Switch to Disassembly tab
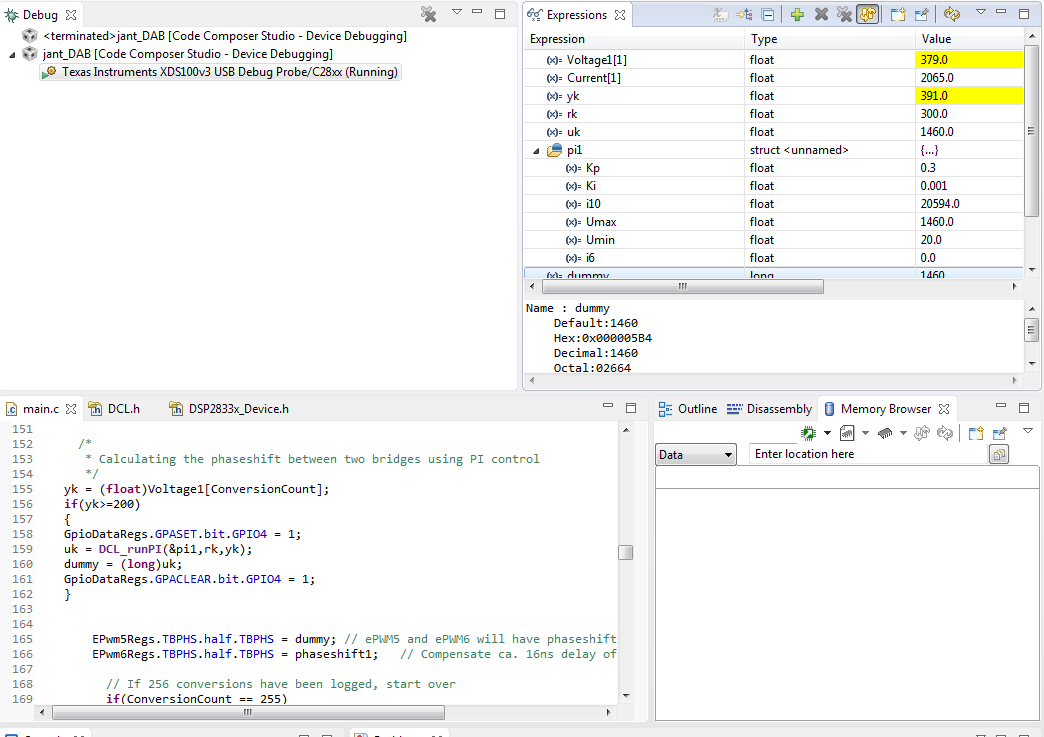Viewport: 1044px width, 737px height. pyautogui.click(x=770, y=409)
